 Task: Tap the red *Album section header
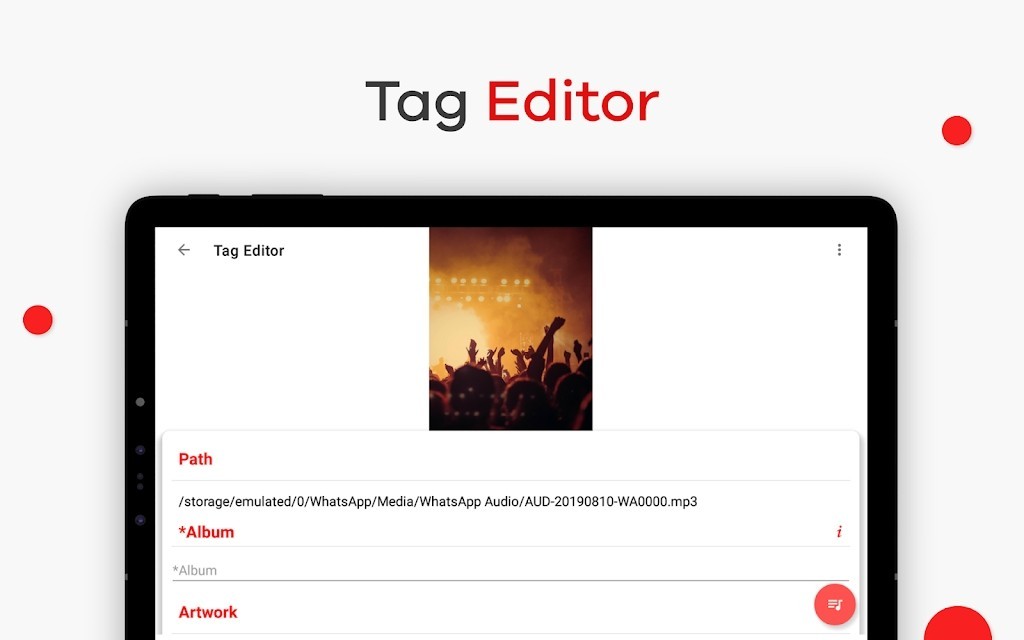pyautogui.click(x=206, y=532)
